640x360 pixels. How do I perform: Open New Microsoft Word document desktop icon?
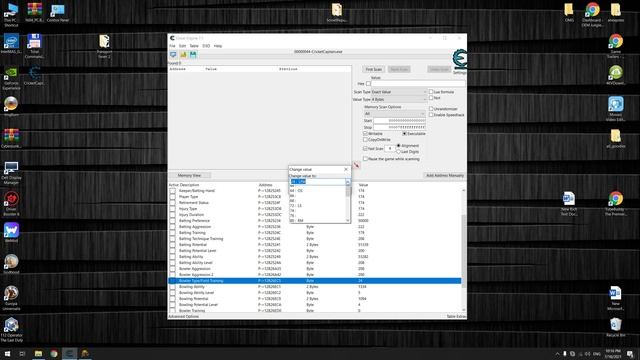click(x=616, y=298)
